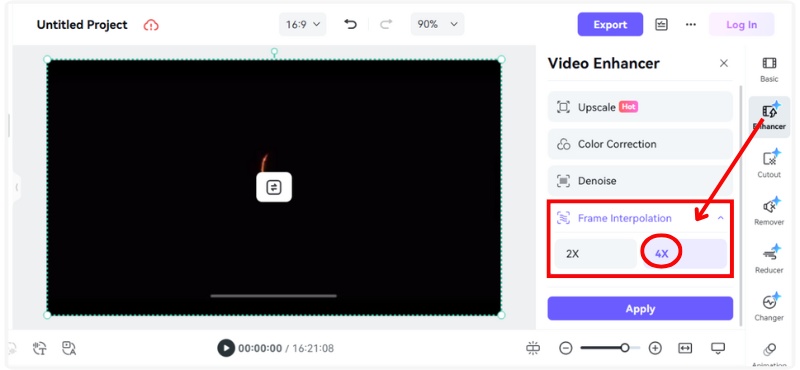Screen dimensions: 800x370
Task: Click the text-to-speech icon in bottom toolbar
Action: pos(39,348)
